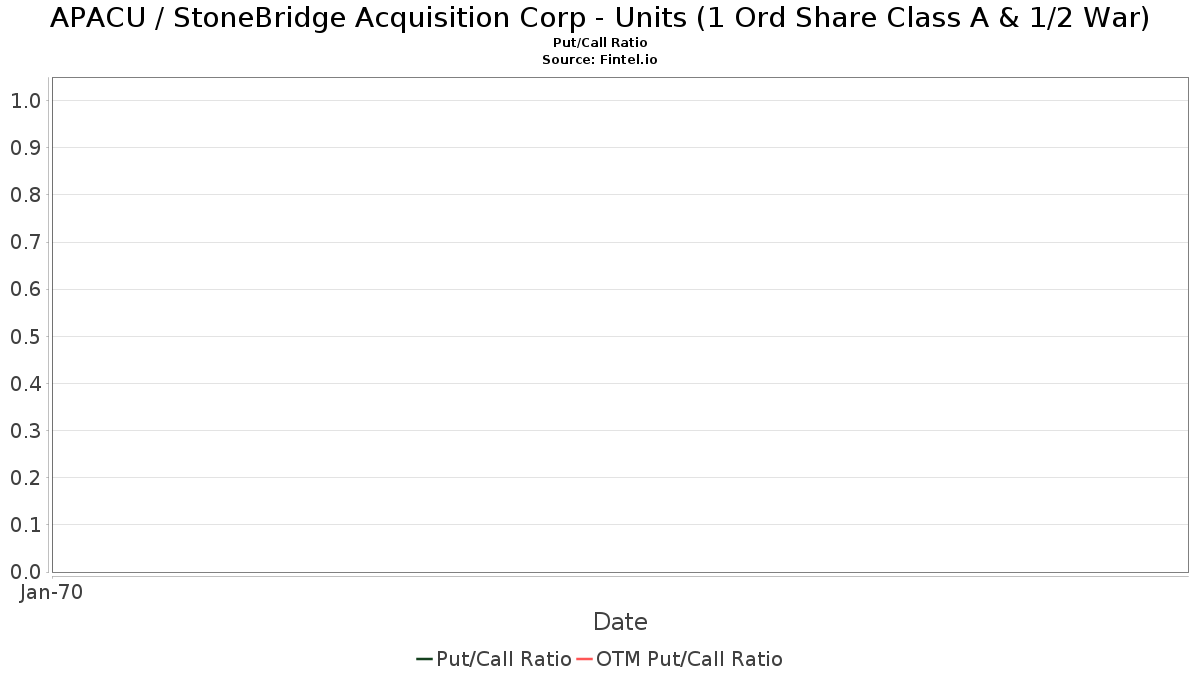
Task: Select the 0.3 y-axis label
Action: tap(25, 431)
